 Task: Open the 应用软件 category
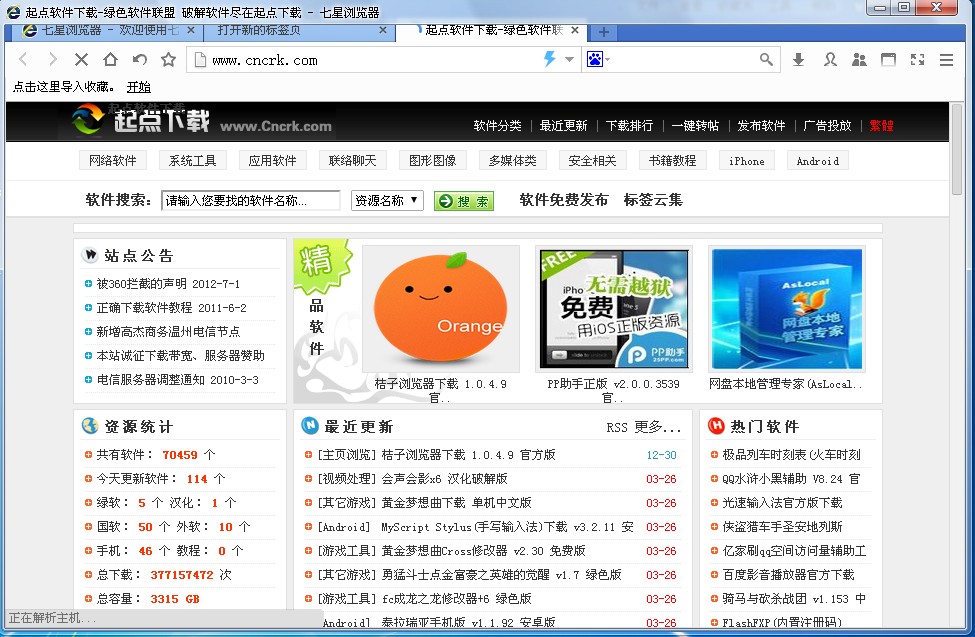[x=272, y=160]
